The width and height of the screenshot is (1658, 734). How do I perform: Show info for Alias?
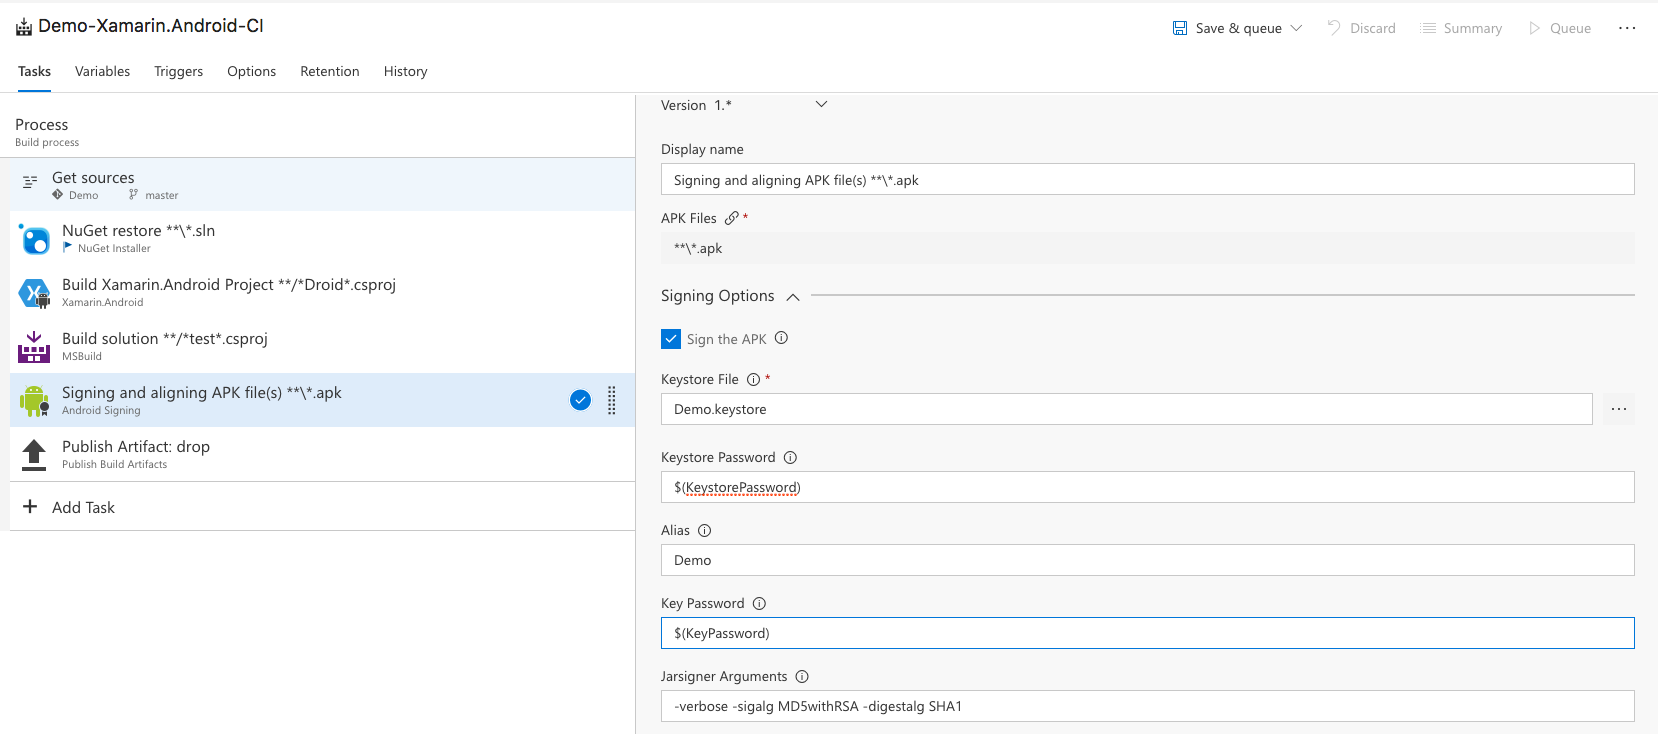(704, 531)
